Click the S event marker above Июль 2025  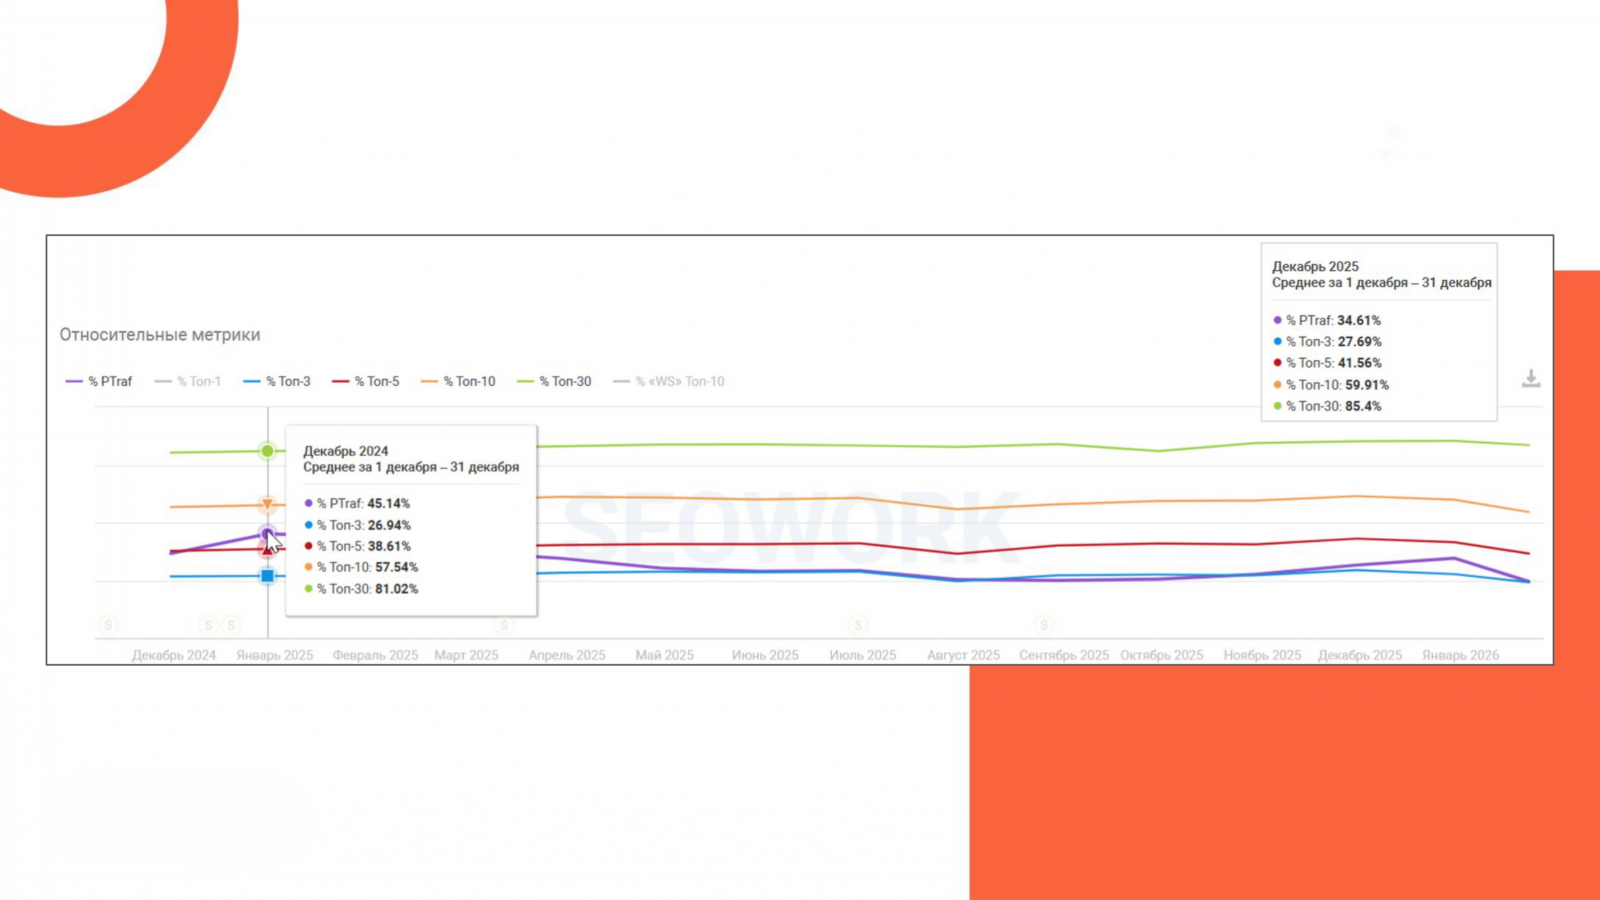pos(858,625)
